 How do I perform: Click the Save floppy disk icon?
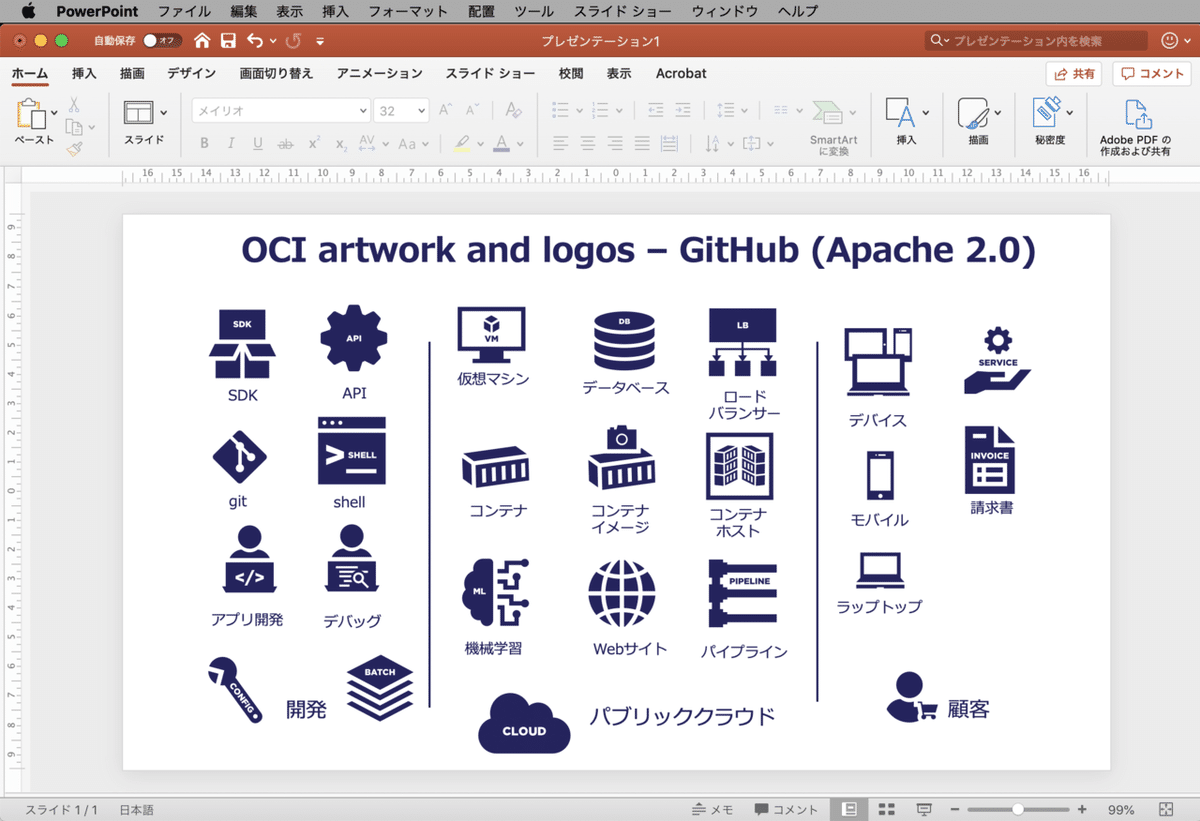228,41
